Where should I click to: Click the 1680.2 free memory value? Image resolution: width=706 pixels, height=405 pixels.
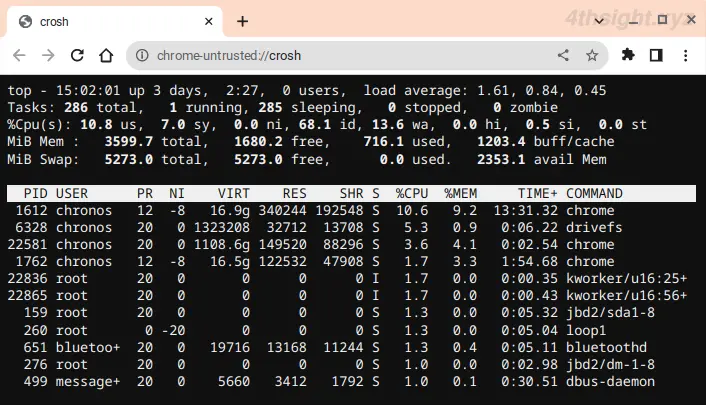coord(258,142)
